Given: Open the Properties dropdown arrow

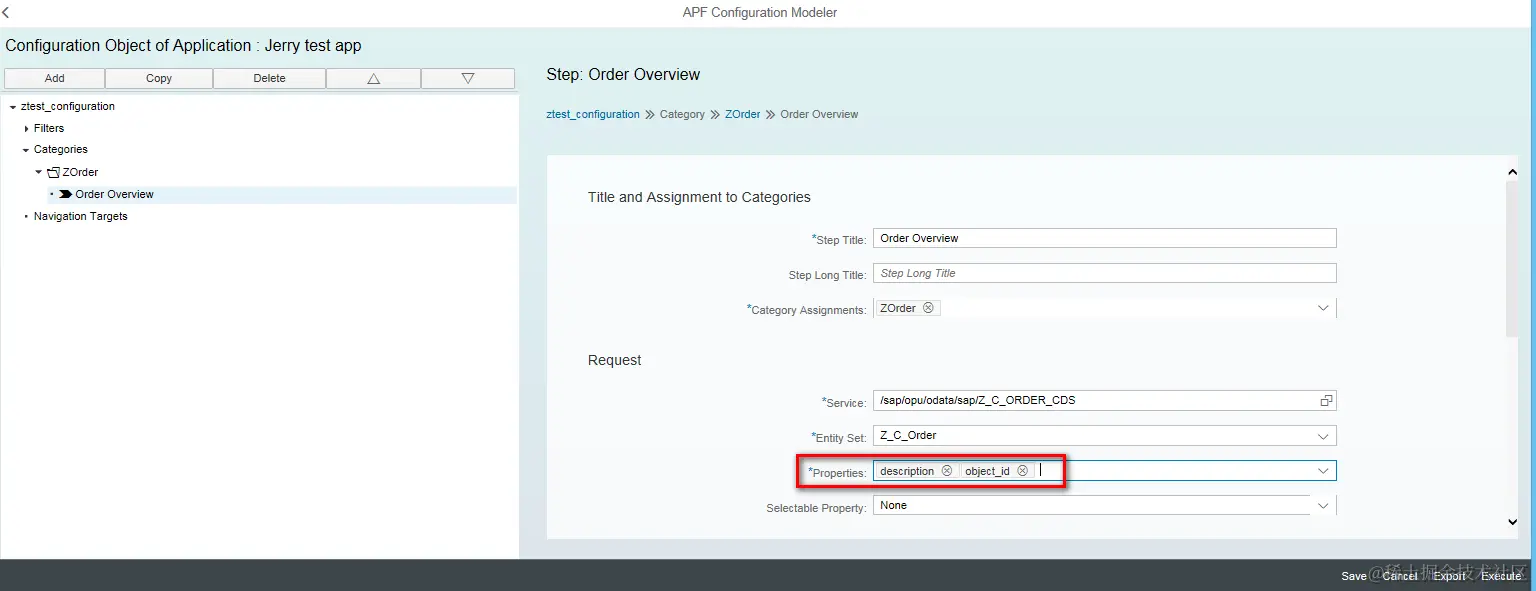Looking at the screenshot, I should pos(1323,471).
